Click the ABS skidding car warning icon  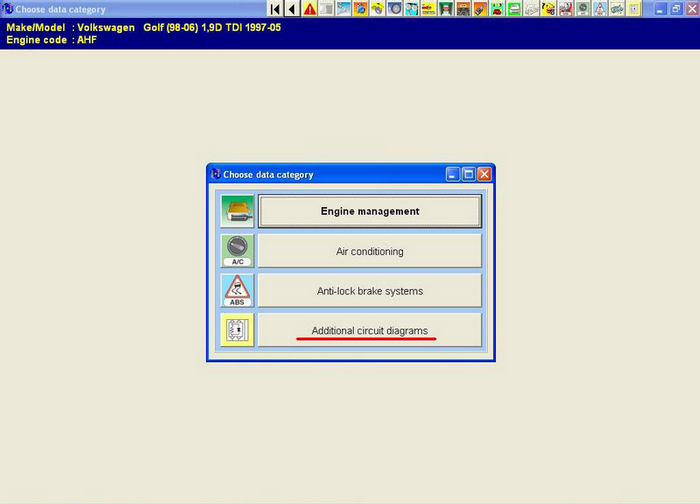[x=238, y=290]
